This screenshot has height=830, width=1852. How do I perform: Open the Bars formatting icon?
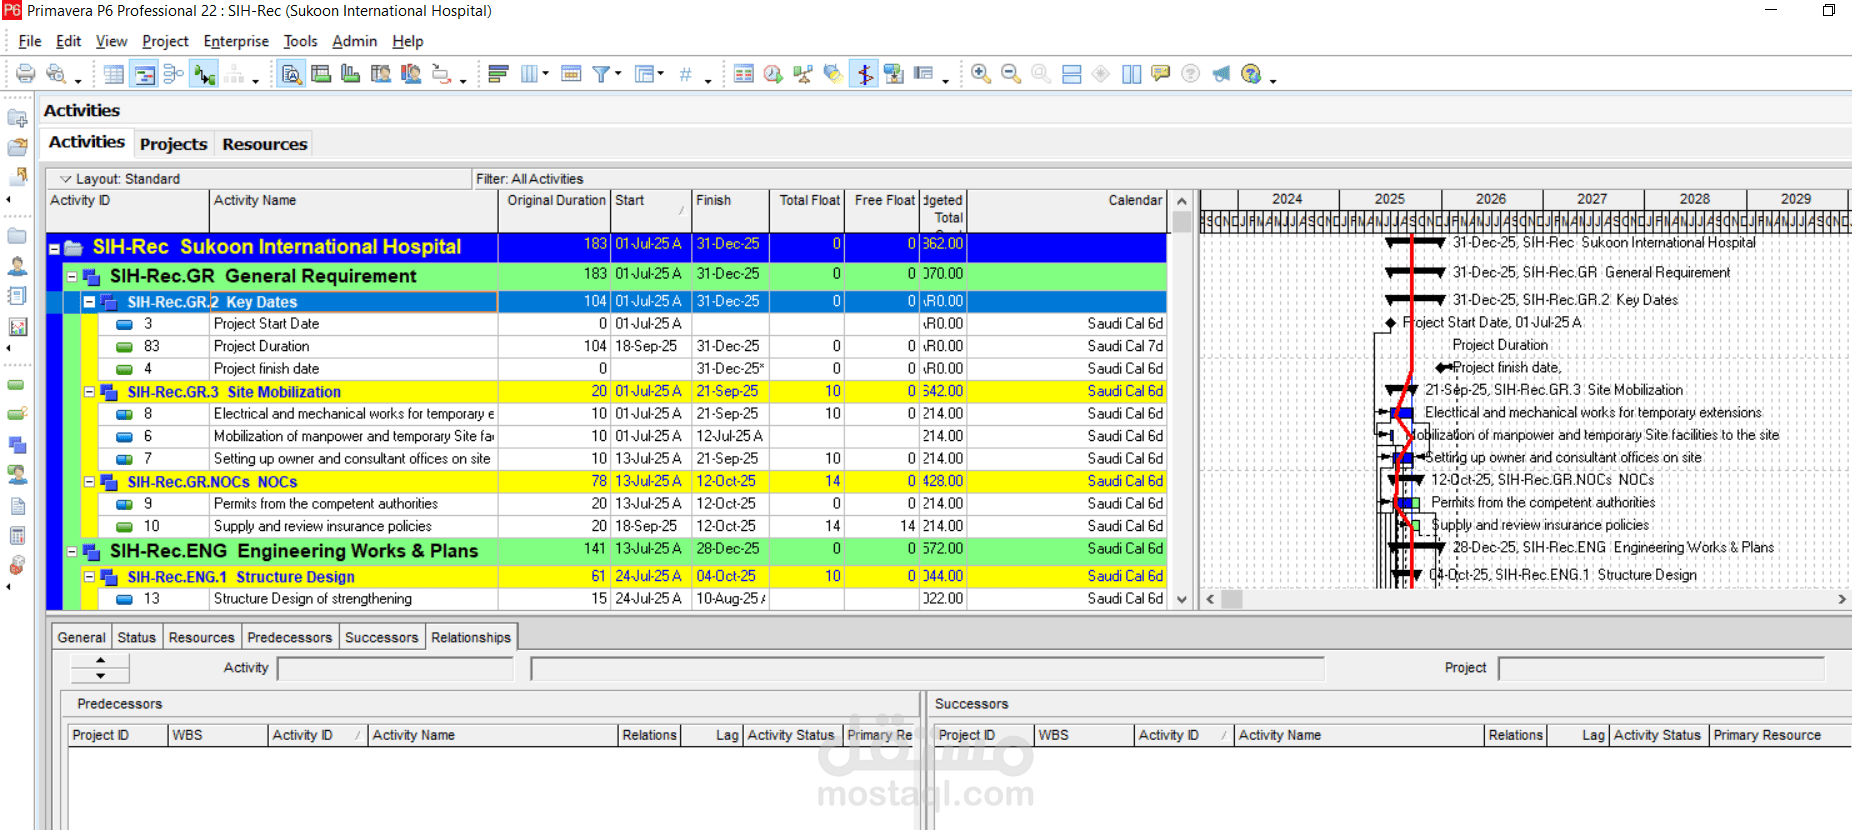[498, 74]
